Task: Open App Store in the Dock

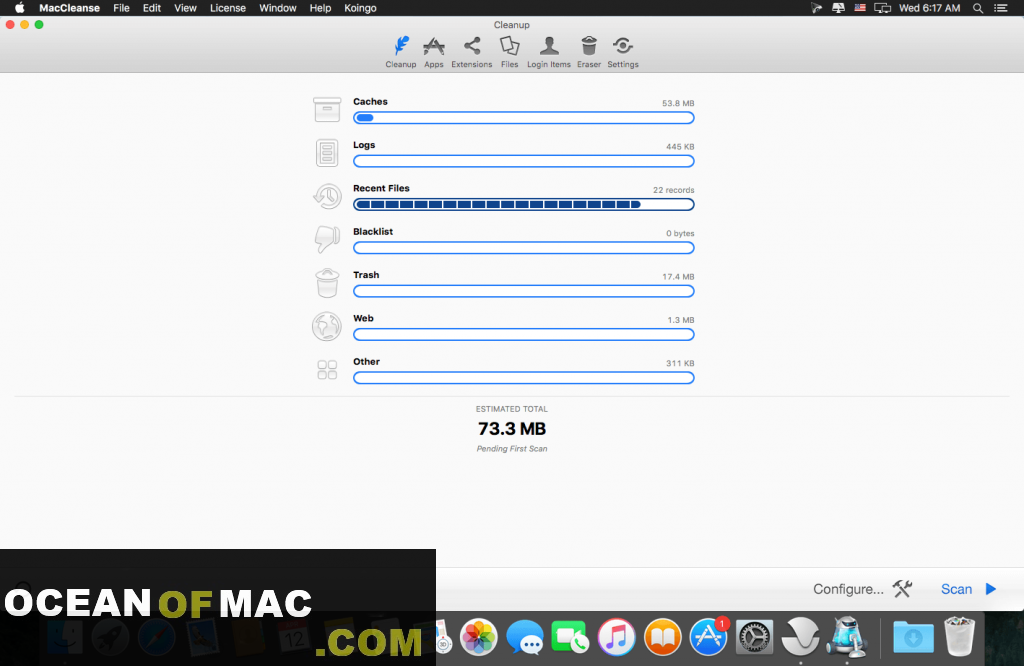Action: pos(709,637)
